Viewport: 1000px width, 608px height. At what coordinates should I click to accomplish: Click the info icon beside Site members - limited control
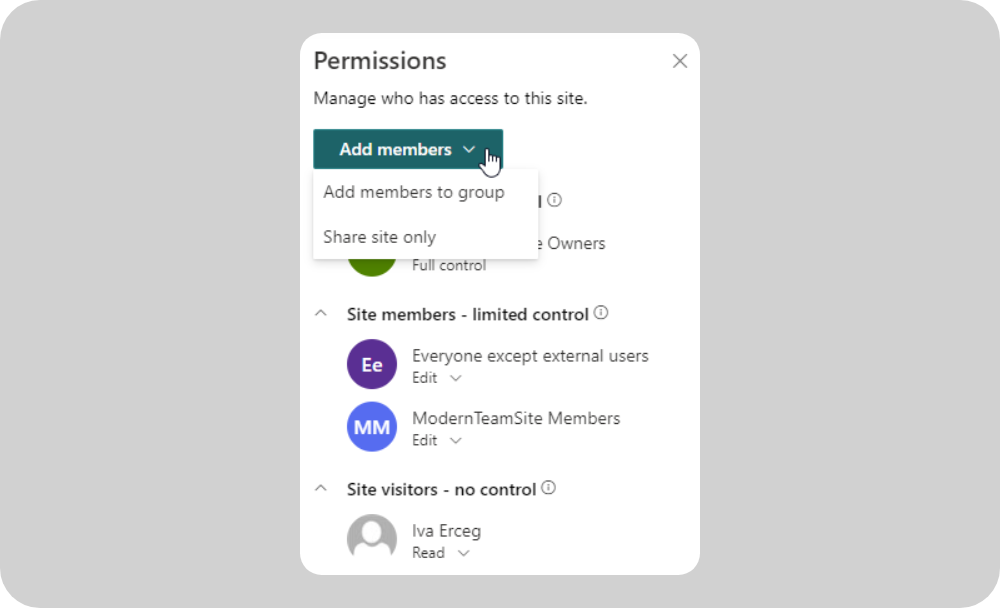click(x=600, y=313)
